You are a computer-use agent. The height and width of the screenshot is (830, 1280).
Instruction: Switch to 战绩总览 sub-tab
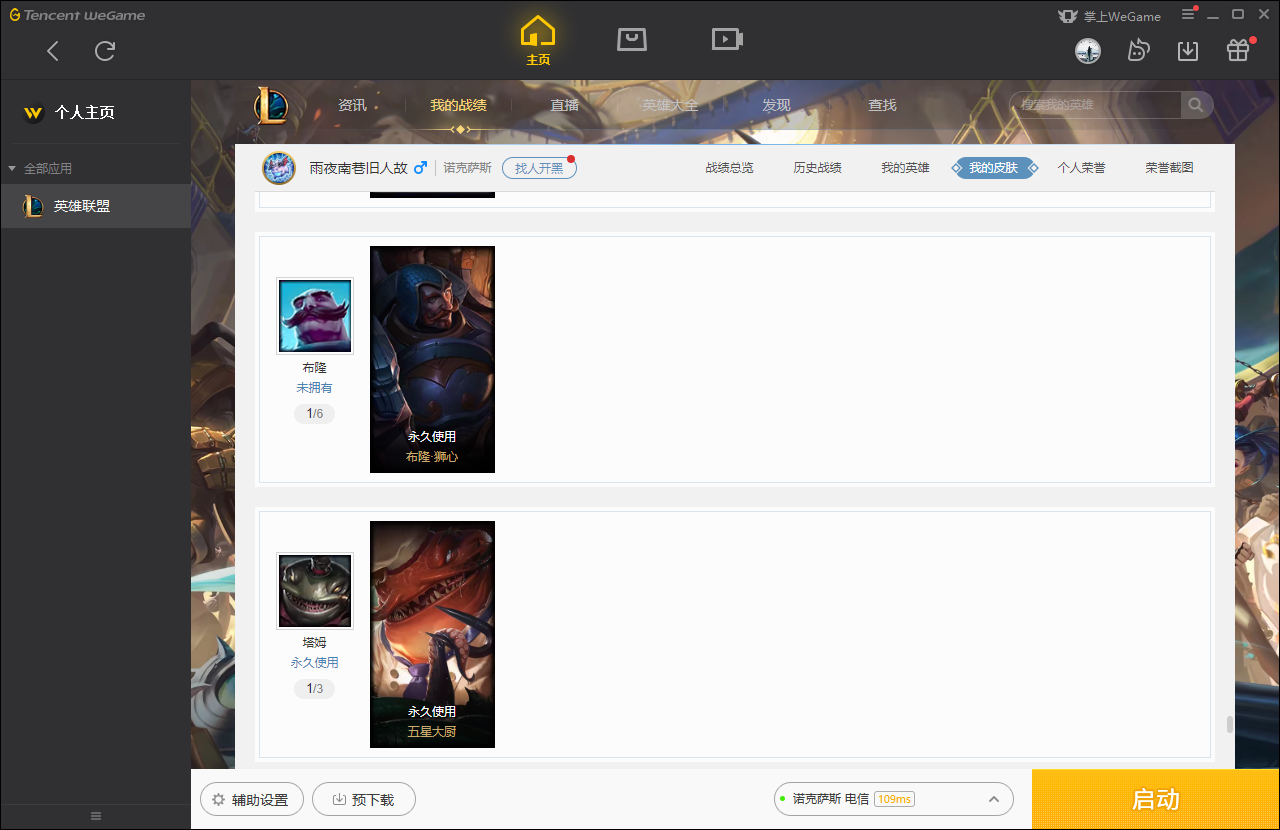point(729,168)
